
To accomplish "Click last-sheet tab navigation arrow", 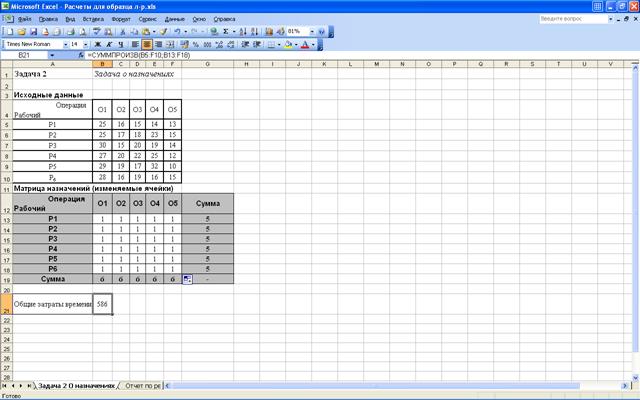I will [29, 386].
